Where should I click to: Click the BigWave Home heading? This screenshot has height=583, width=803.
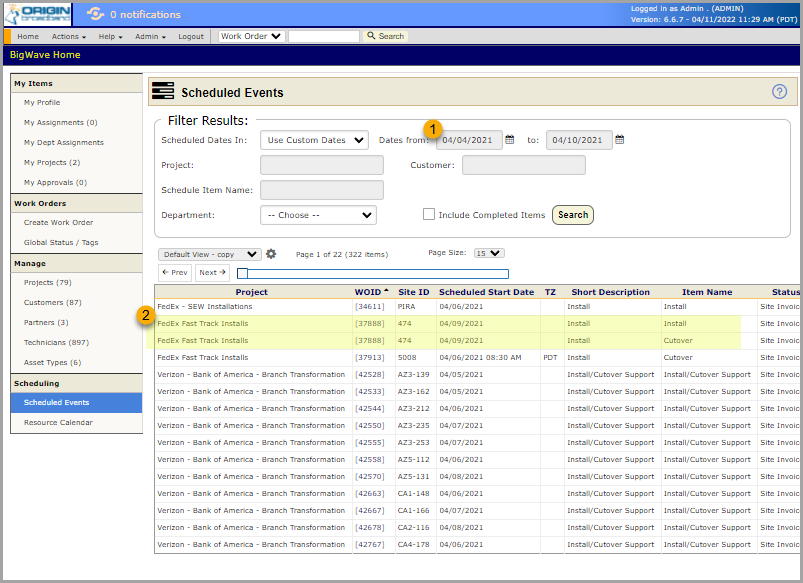[x=45, y=55]
